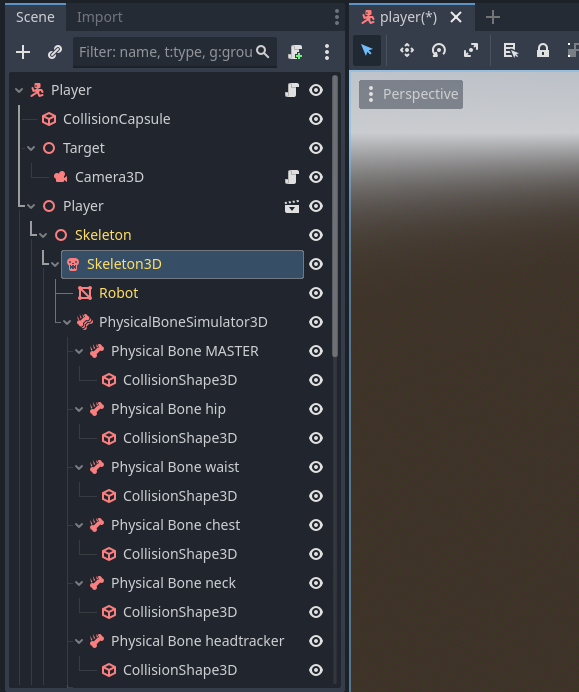579x692 pixels.
Task: Open the script attached to Camera3D
Action: (292, 177)
